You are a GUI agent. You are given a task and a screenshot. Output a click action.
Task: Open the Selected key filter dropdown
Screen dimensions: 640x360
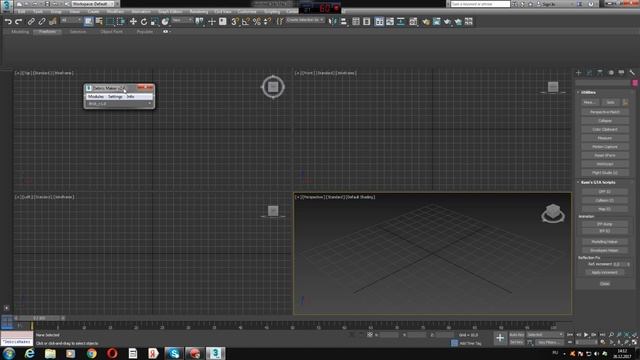coord(544,335)
